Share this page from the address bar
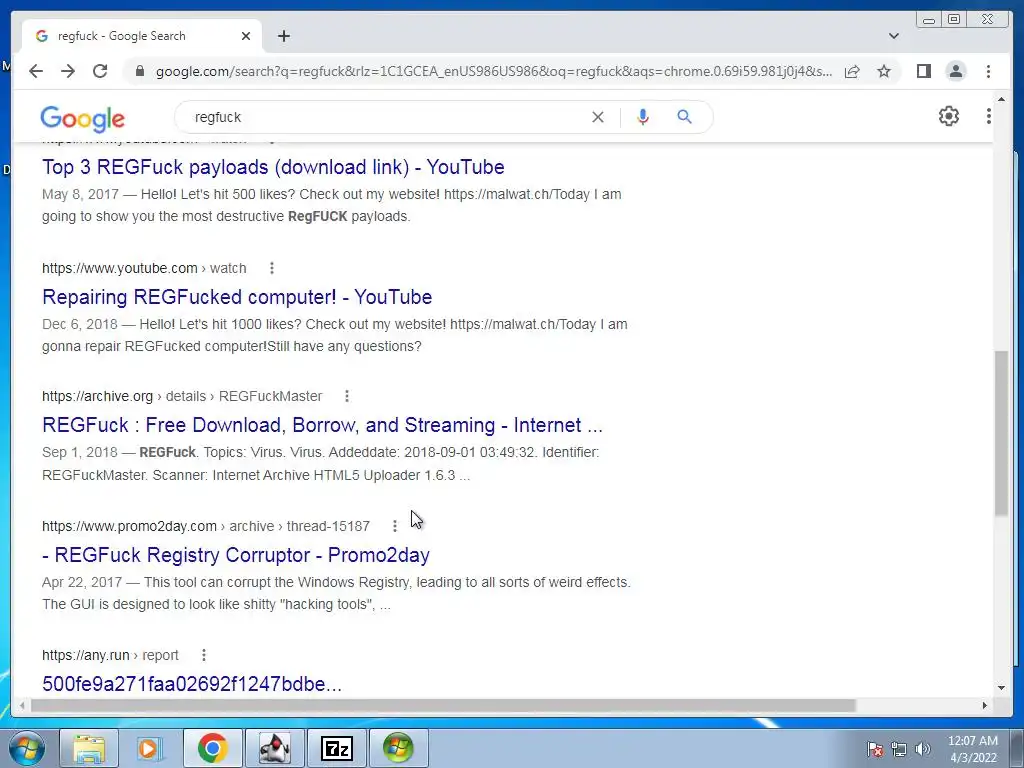This screenshot has width=1024, height=768. click(852, 71)
